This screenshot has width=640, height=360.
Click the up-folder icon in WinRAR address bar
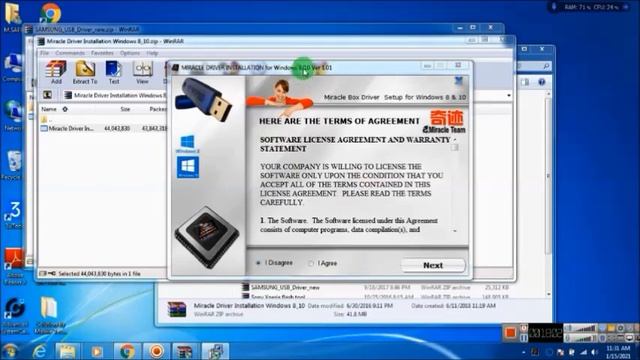[47, 95]
